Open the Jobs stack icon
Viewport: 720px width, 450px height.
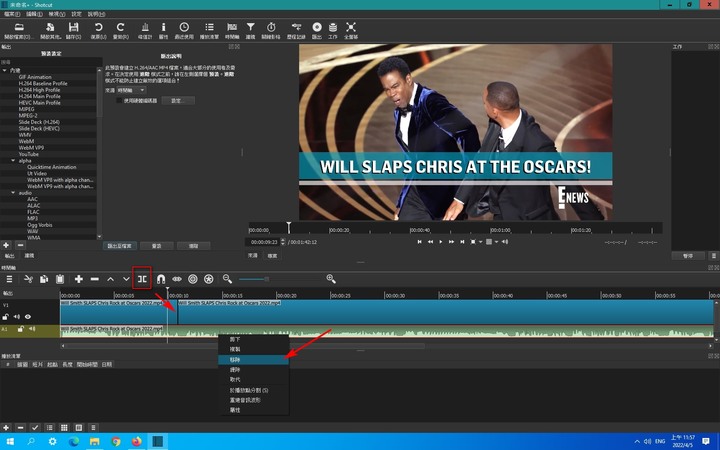333,28
